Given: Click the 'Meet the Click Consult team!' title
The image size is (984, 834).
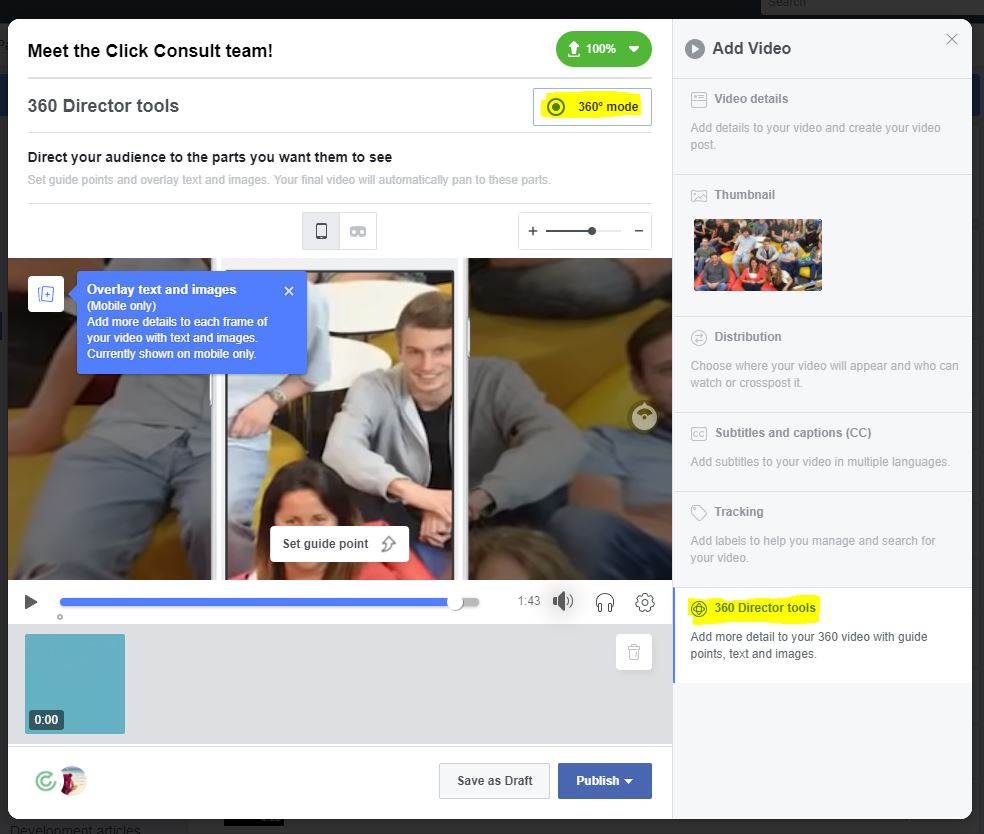Looking at the screenshot, I should coord(150,51).
